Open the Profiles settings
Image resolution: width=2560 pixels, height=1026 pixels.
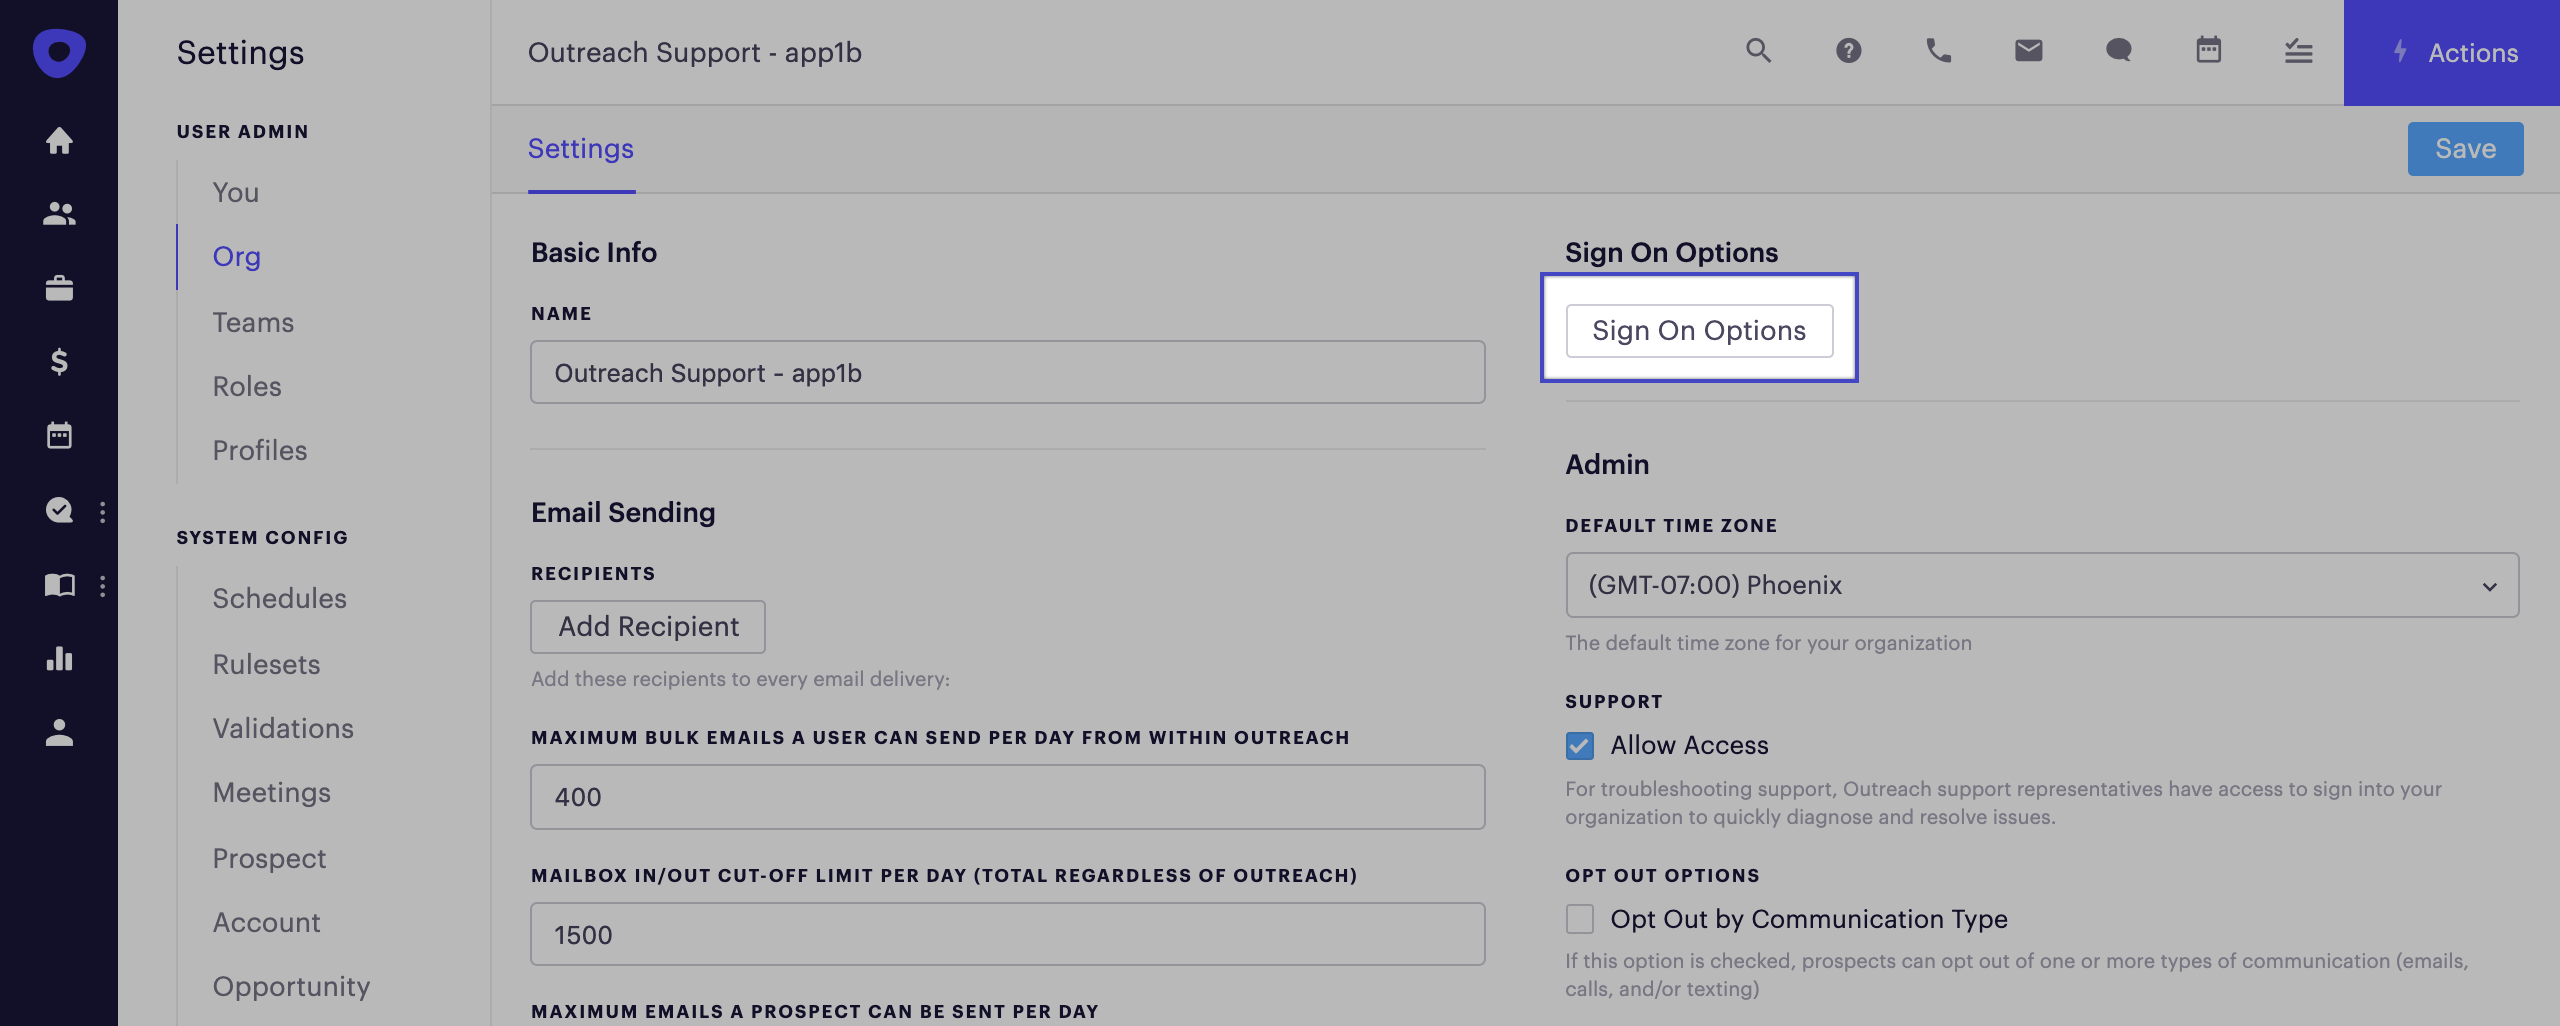[260, 450]
